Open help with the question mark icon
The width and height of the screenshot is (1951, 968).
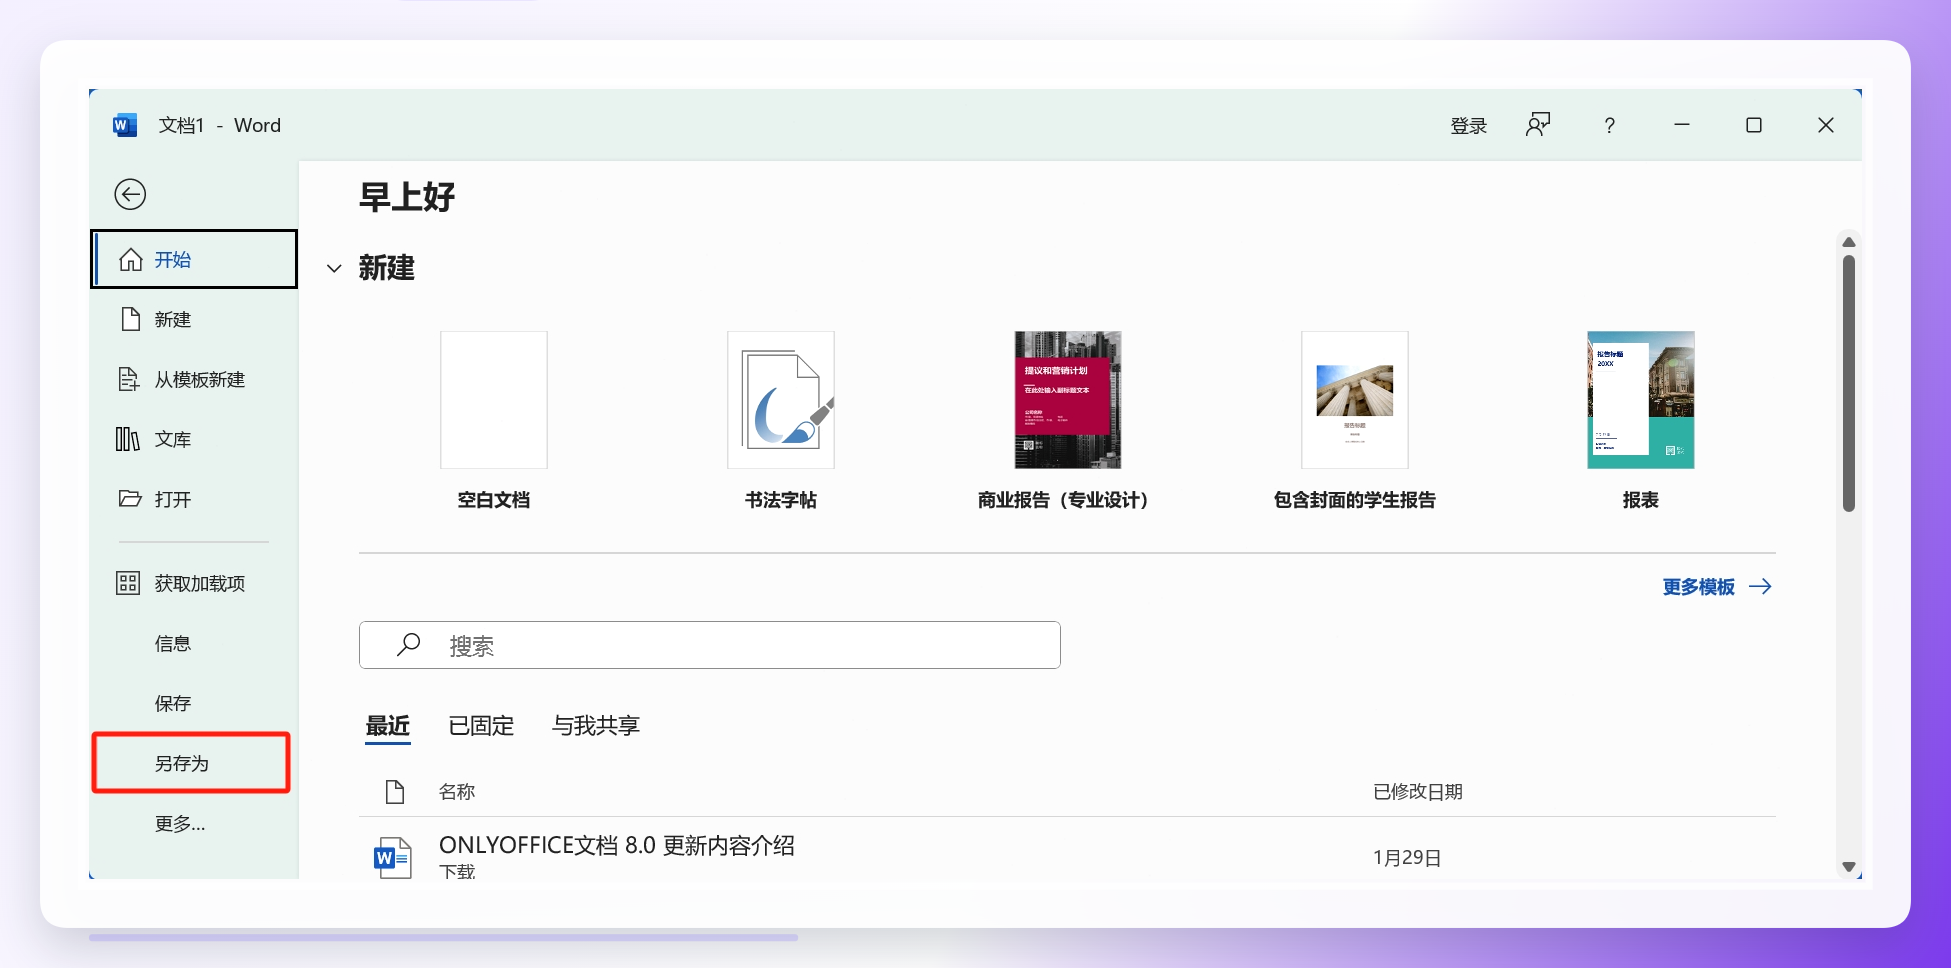pos(1609,125)
